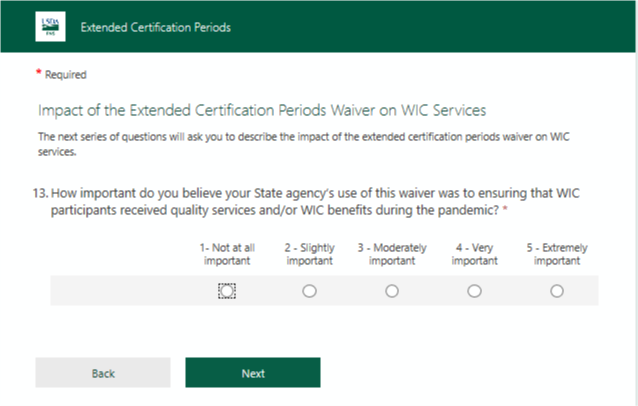Screen dimensions: 638x406
Task: Click the '5 - Extremely important' column label
Action: click(x=557, y=254)
